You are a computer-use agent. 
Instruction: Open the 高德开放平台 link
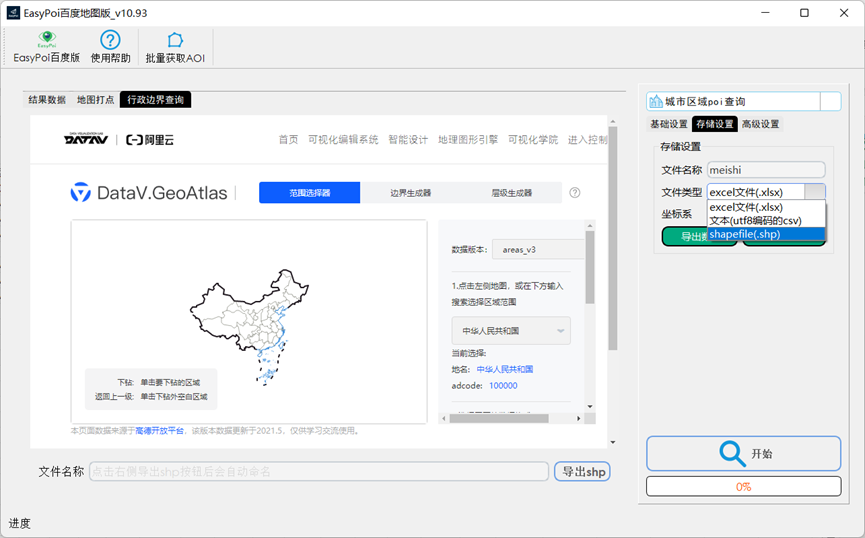point(159,431)
